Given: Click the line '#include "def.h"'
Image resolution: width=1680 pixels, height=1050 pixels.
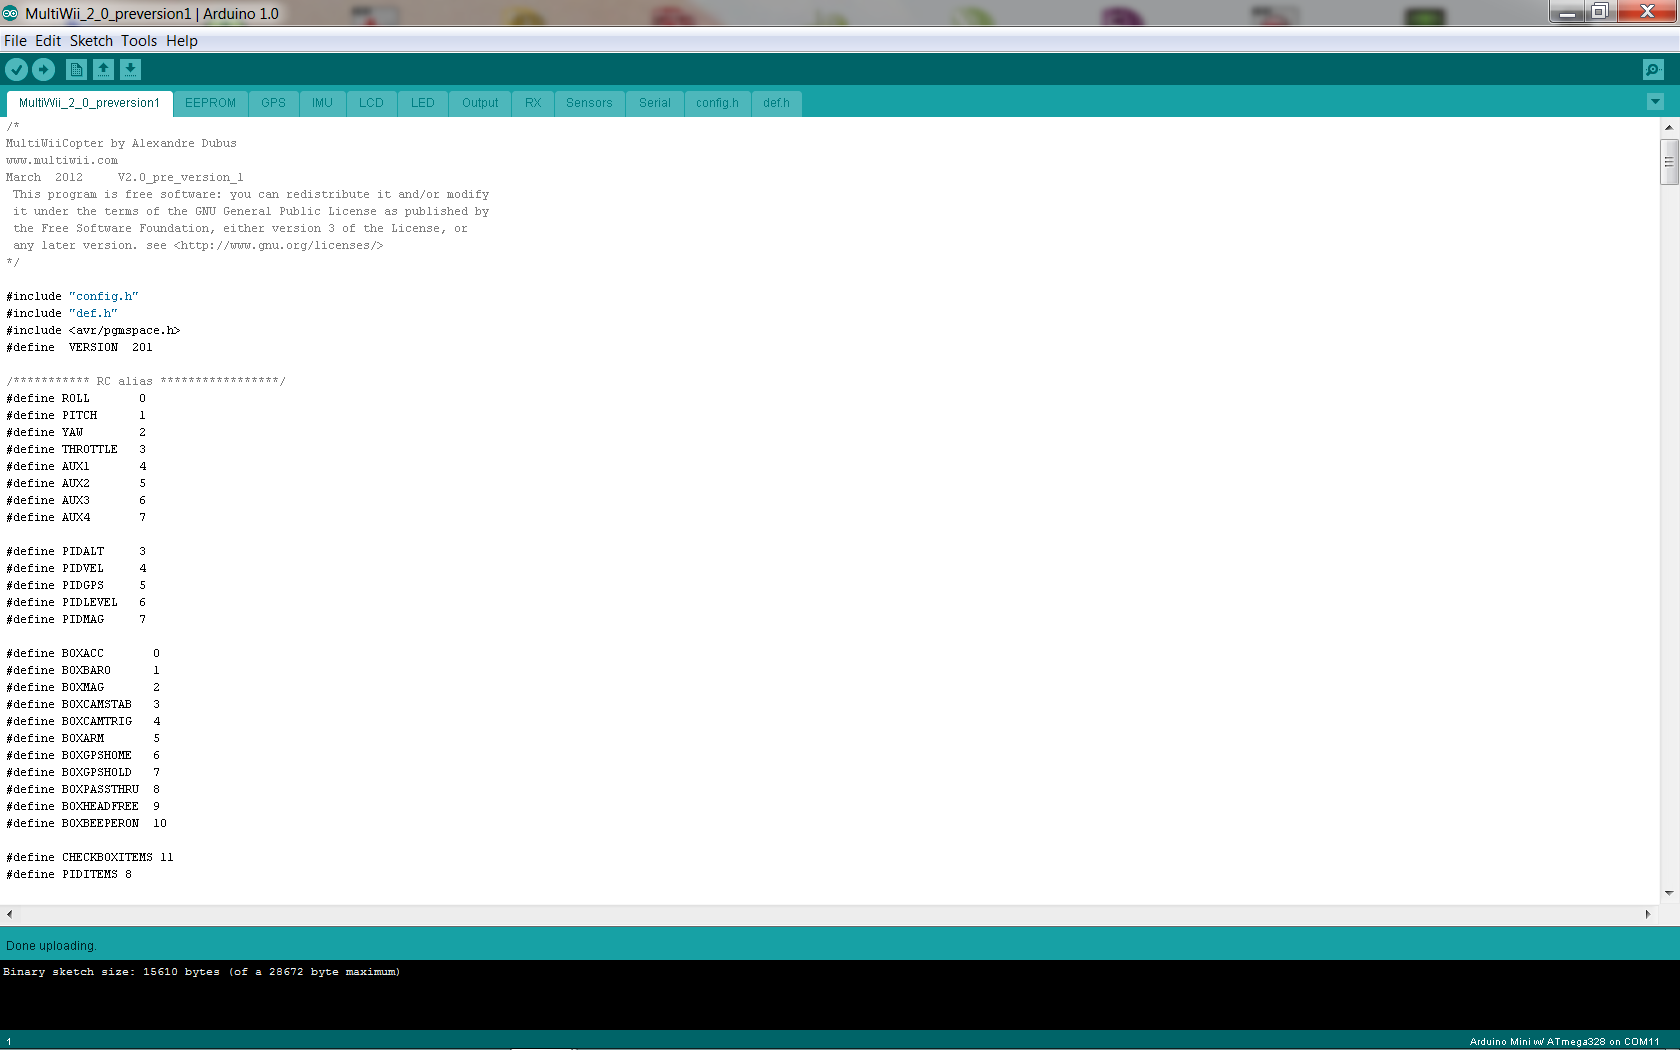Looking at the screenshot, I should coord(62,313).
